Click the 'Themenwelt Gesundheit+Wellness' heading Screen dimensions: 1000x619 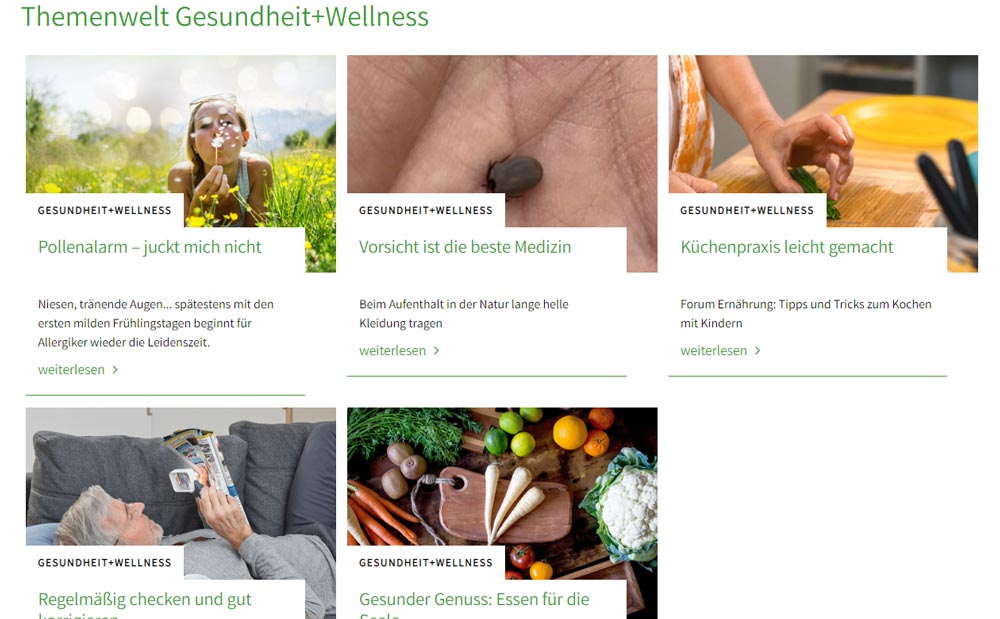tap(224, 16)
